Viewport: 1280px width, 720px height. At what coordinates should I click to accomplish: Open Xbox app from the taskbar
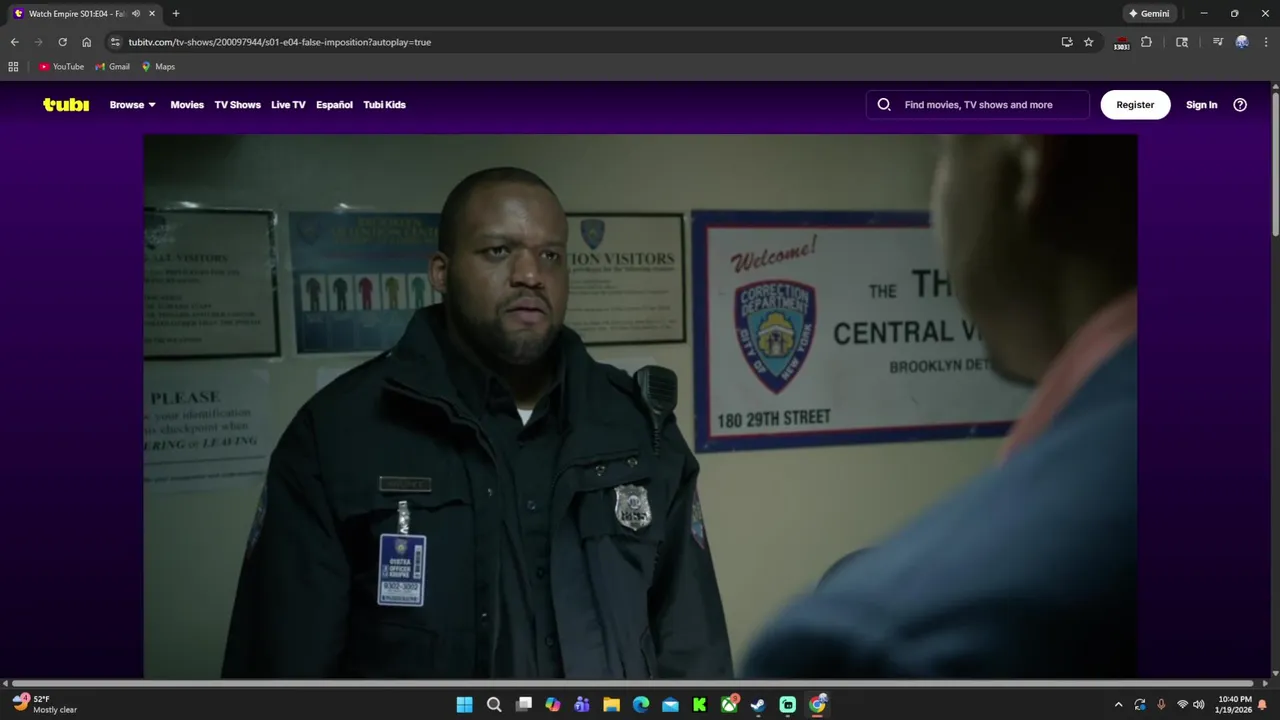click(x=729, y=705)
